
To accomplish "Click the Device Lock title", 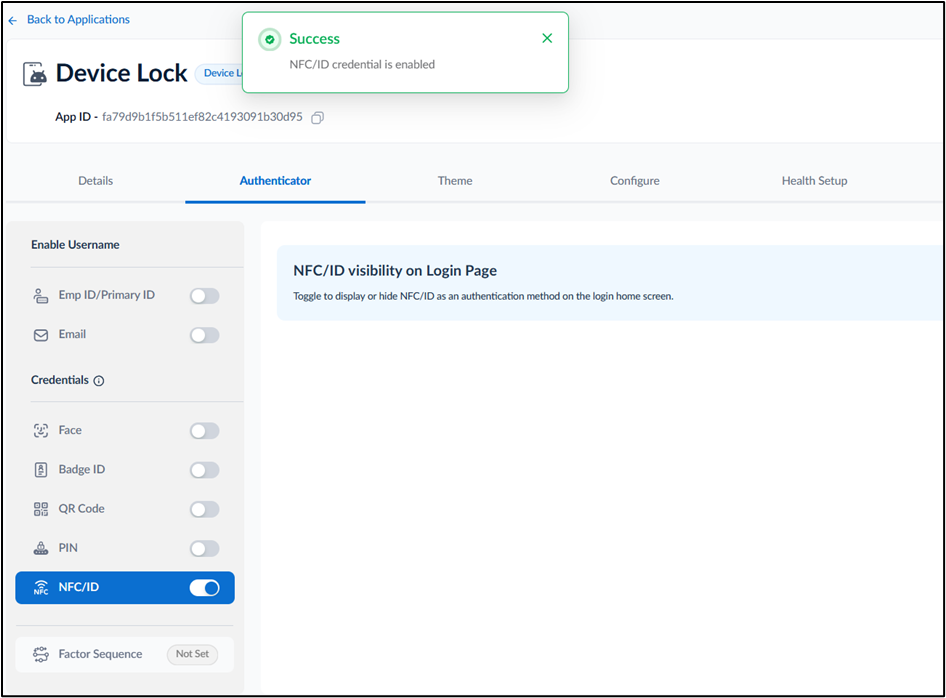I will point(121,73).
